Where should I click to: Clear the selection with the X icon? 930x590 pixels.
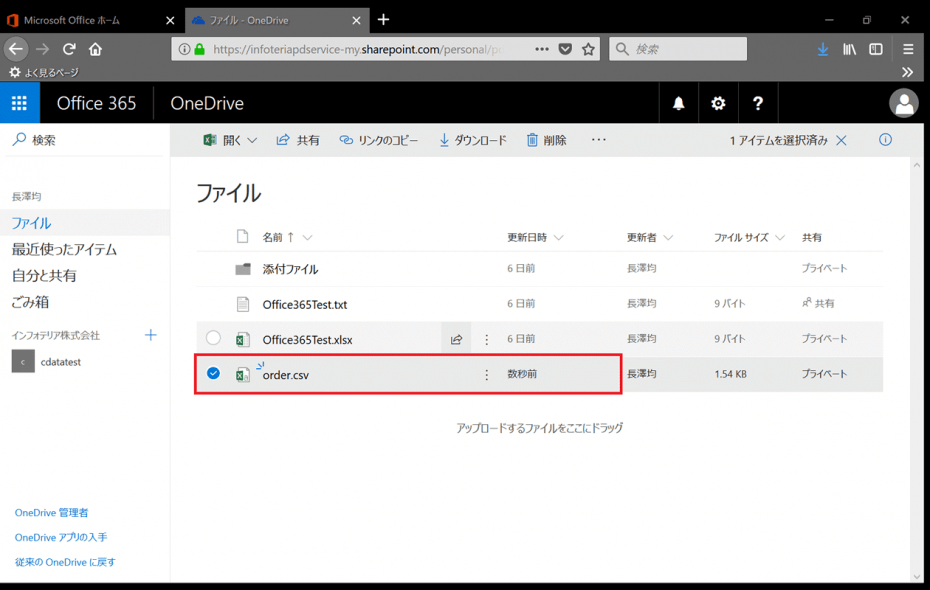841,141
